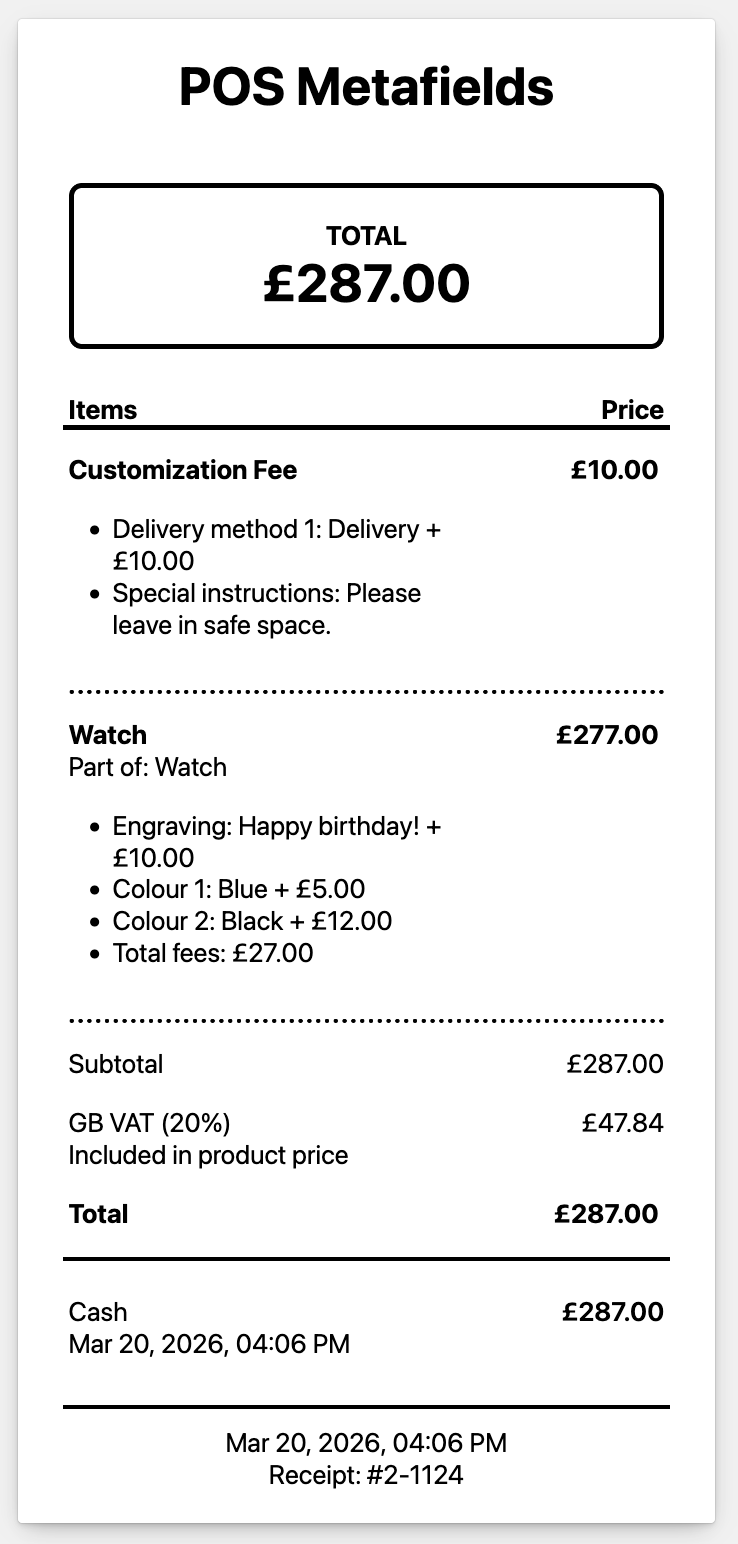Click the Subtotal label
This screenshot has width=738, height=1544.
pyautogui.click(x=116, y=1064)
